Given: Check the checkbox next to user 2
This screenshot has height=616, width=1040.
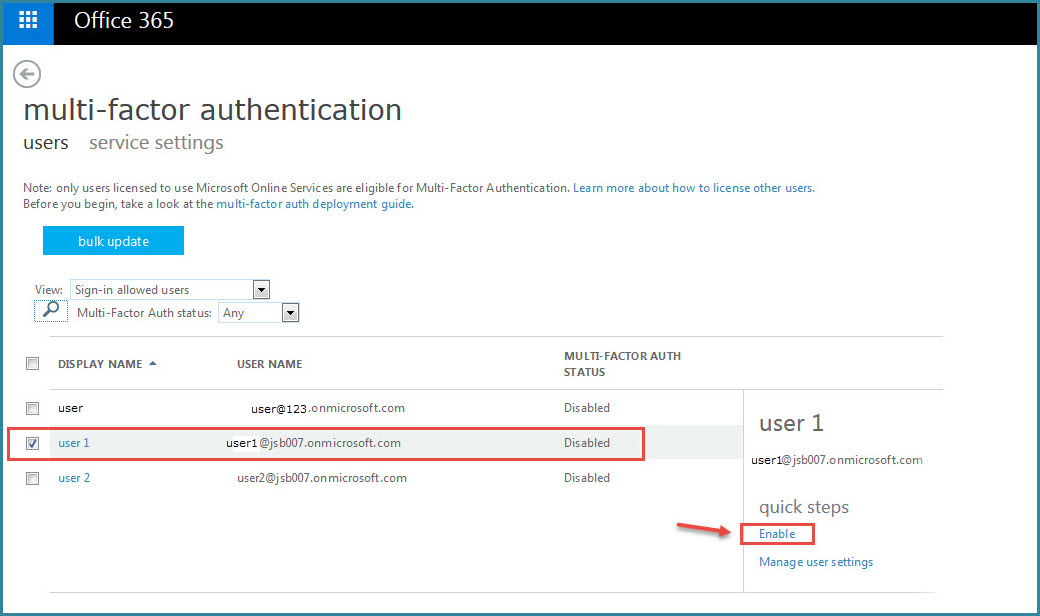Looking at the screenshot, I should 32,478.
